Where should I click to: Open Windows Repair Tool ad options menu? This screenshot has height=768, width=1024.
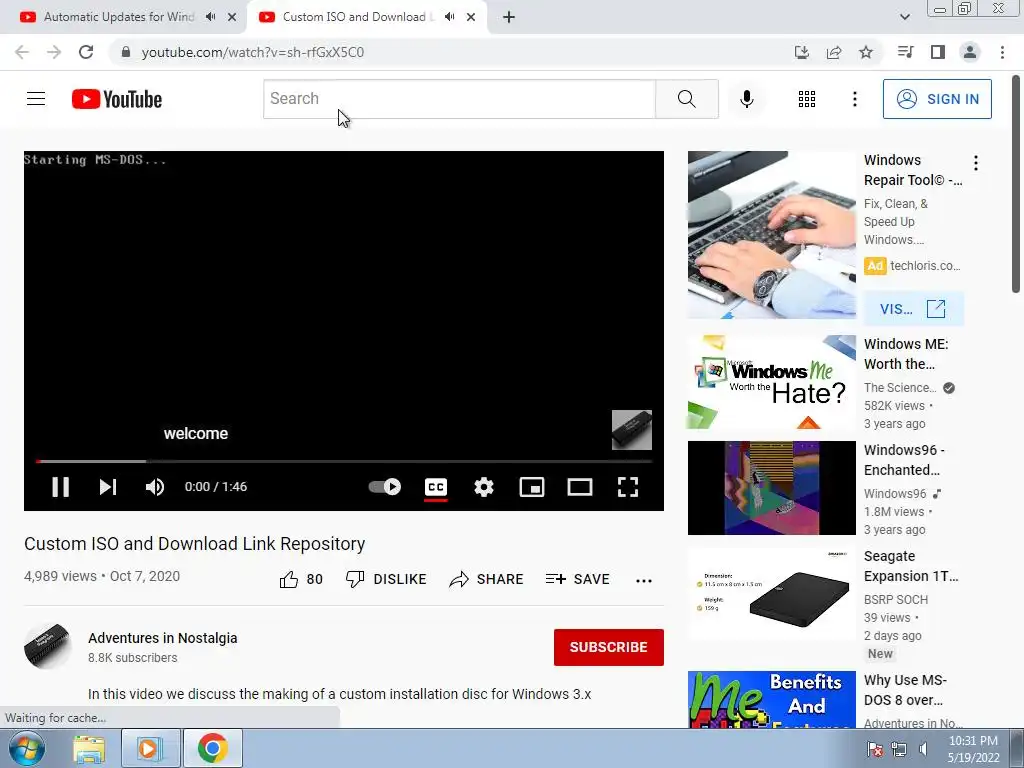[976, 163]
